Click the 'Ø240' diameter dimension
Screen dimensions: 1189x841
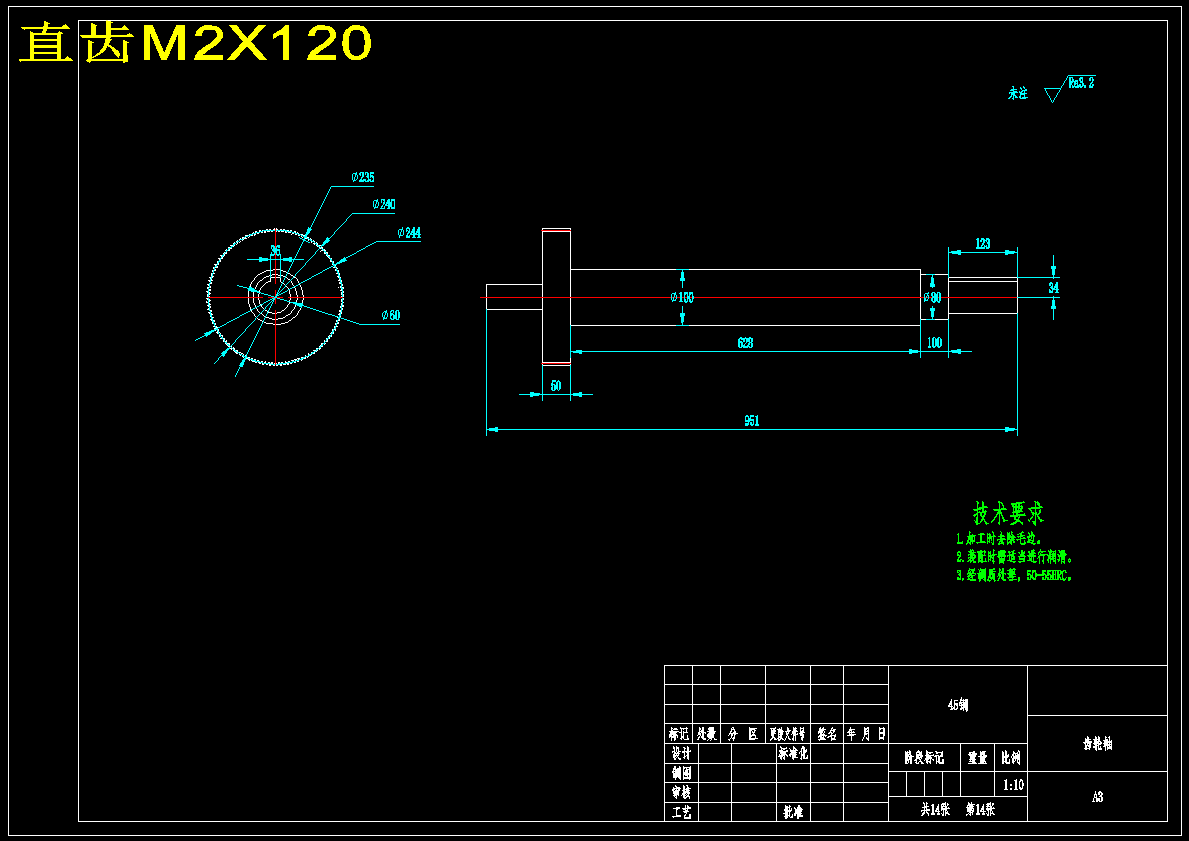click(x=384, y=205)
